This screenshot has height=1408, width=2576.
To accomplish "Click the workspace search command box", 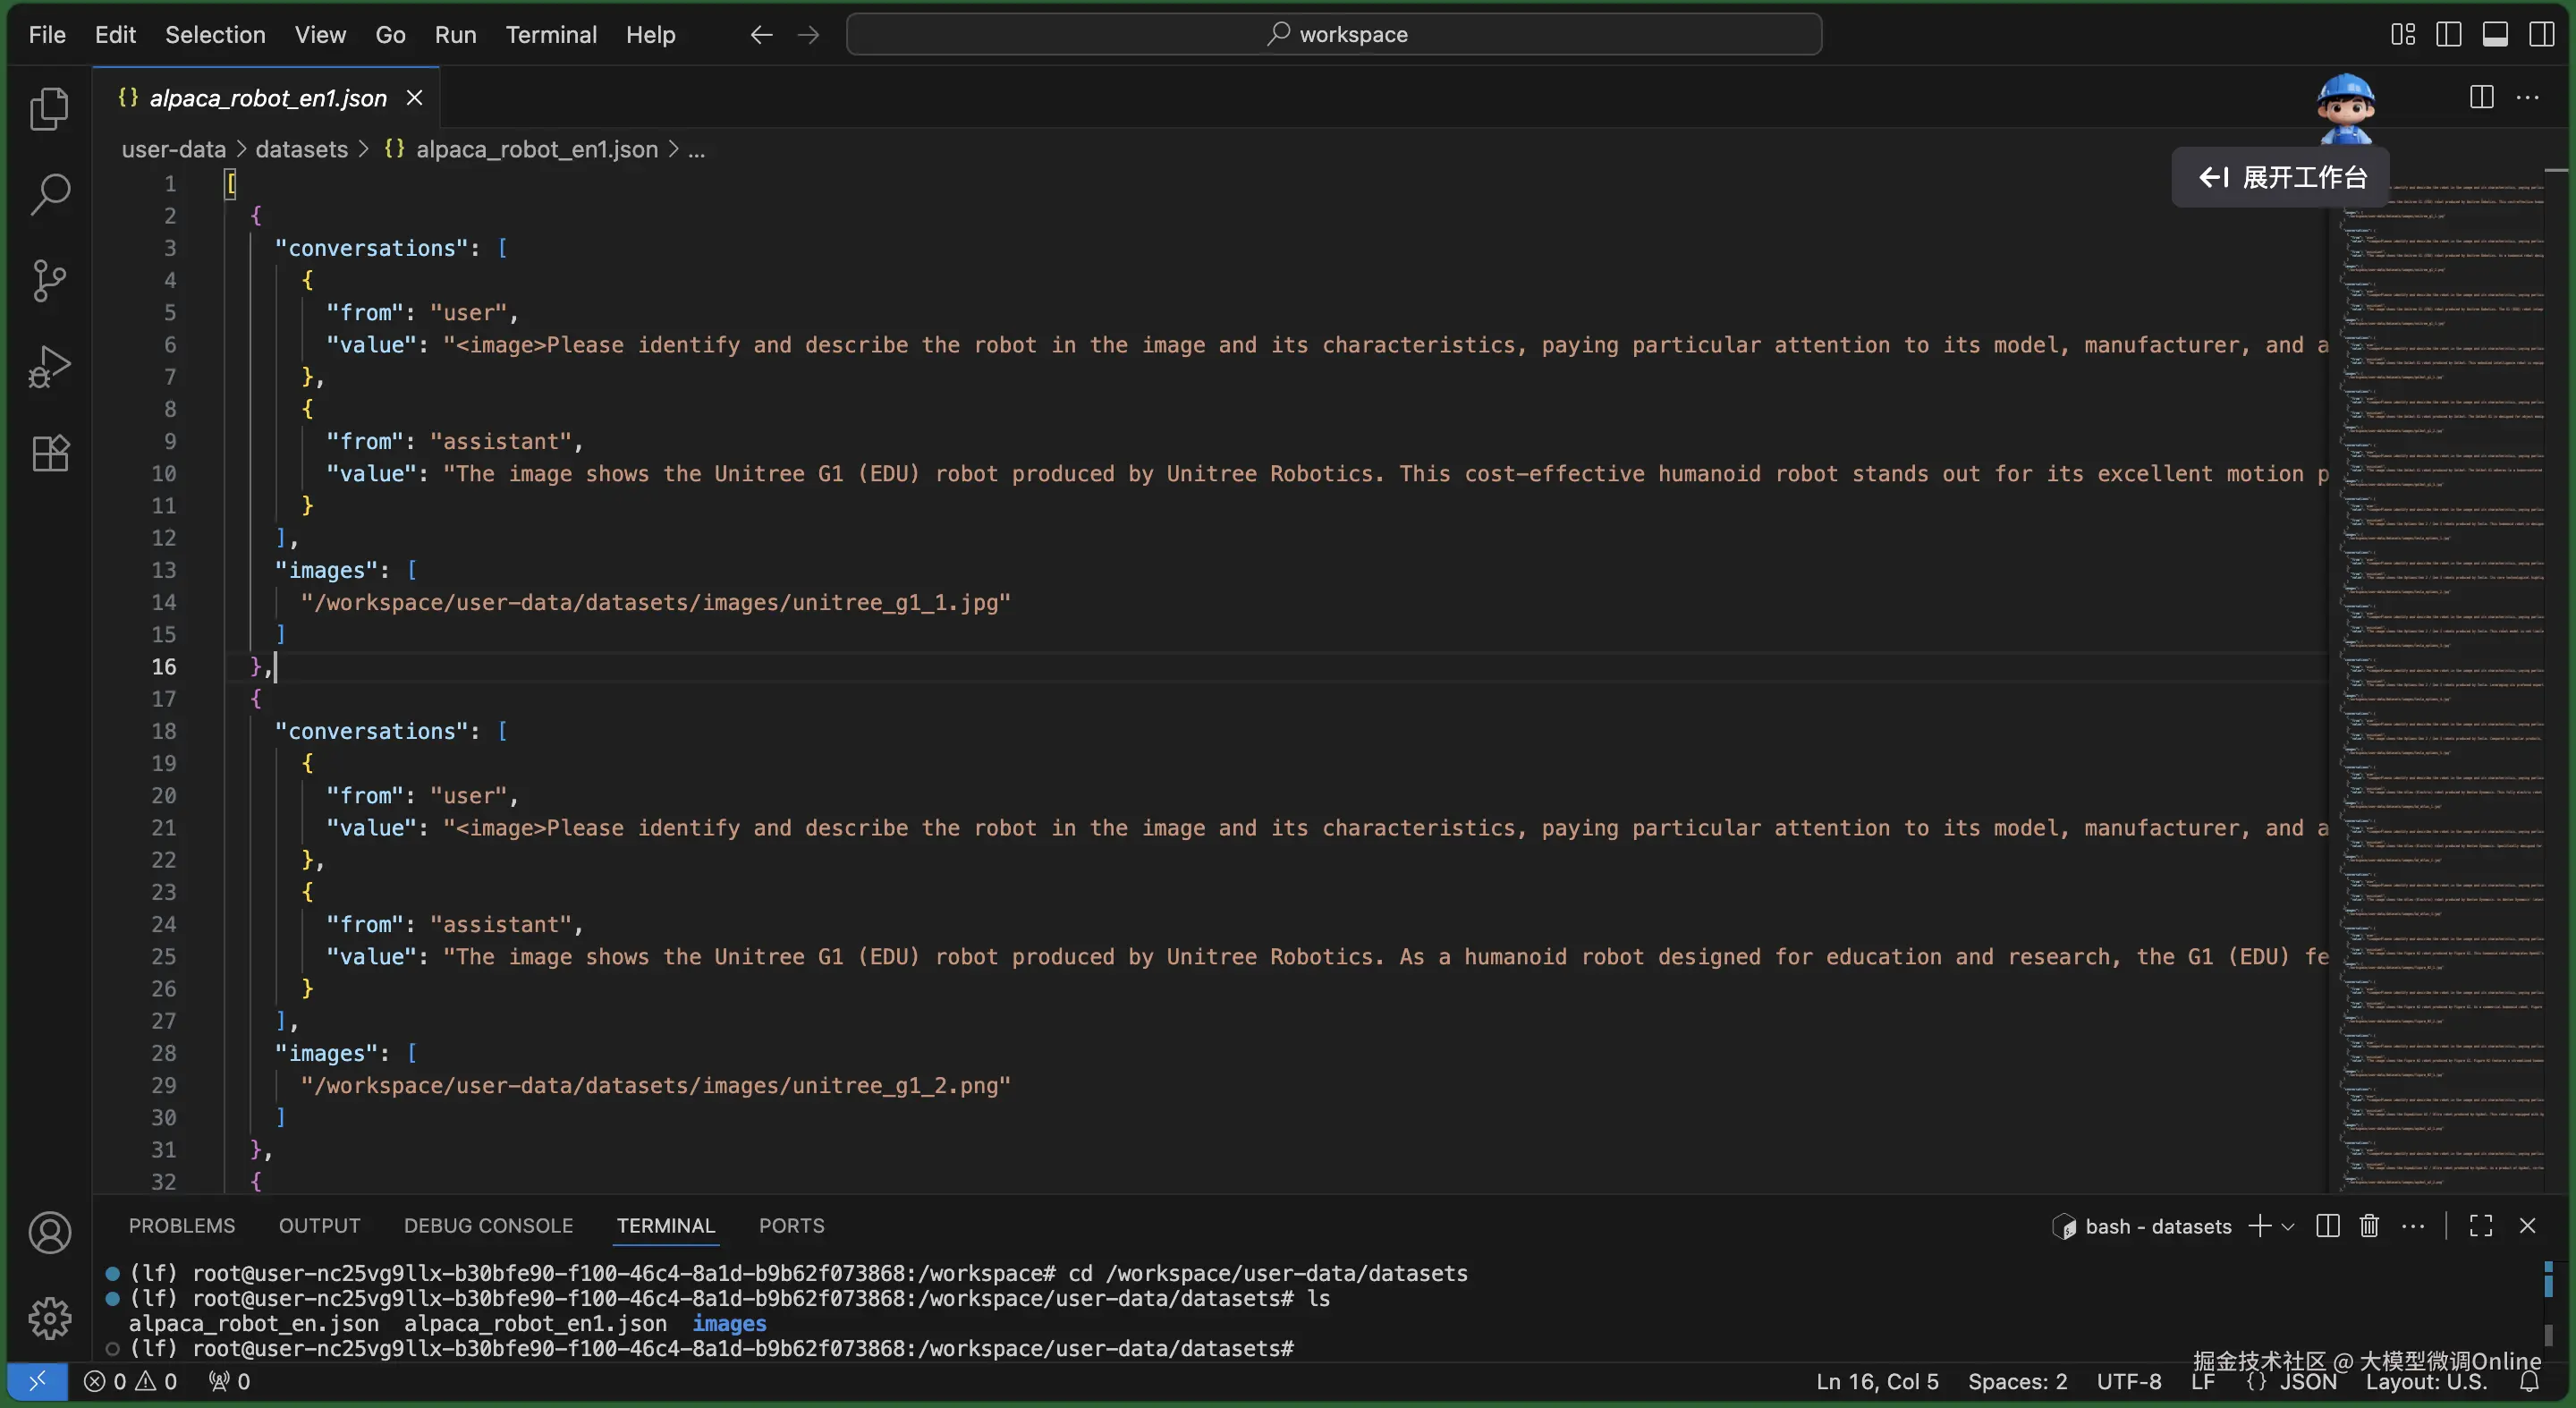I will (1333, 34).
